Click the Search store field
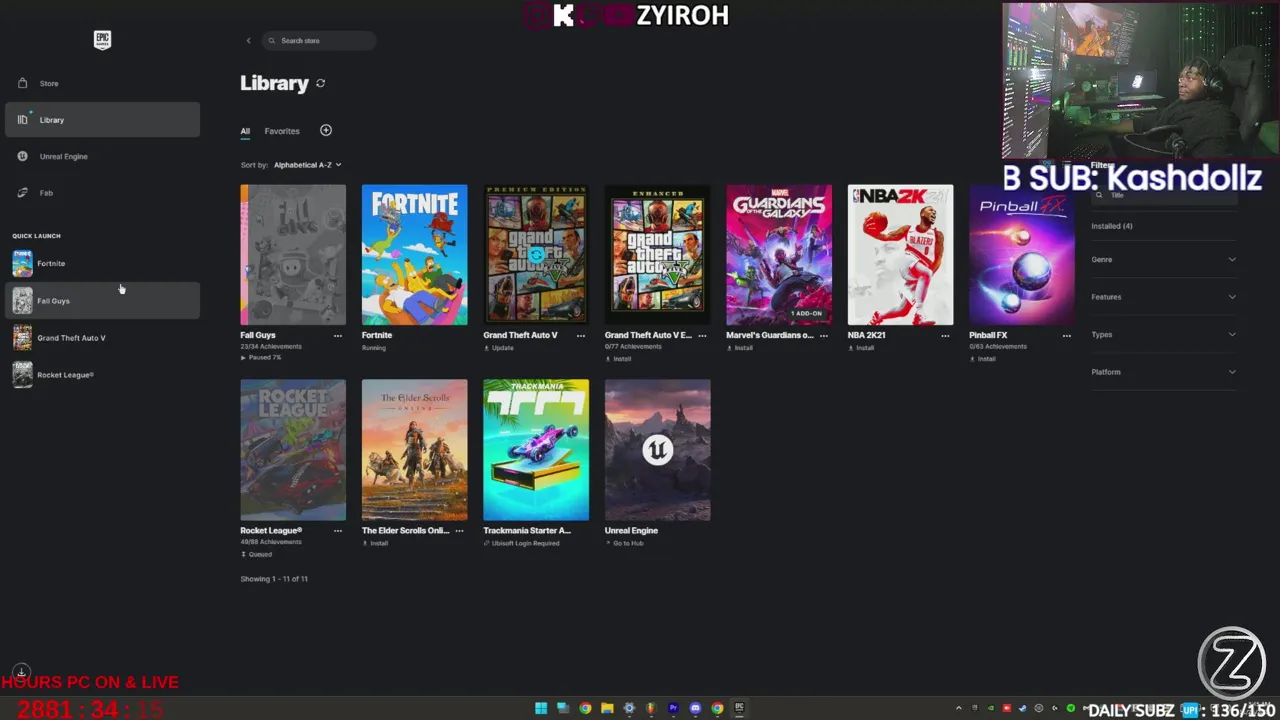The width and height of the screenshot is (1280, 720). coord(319,41)
